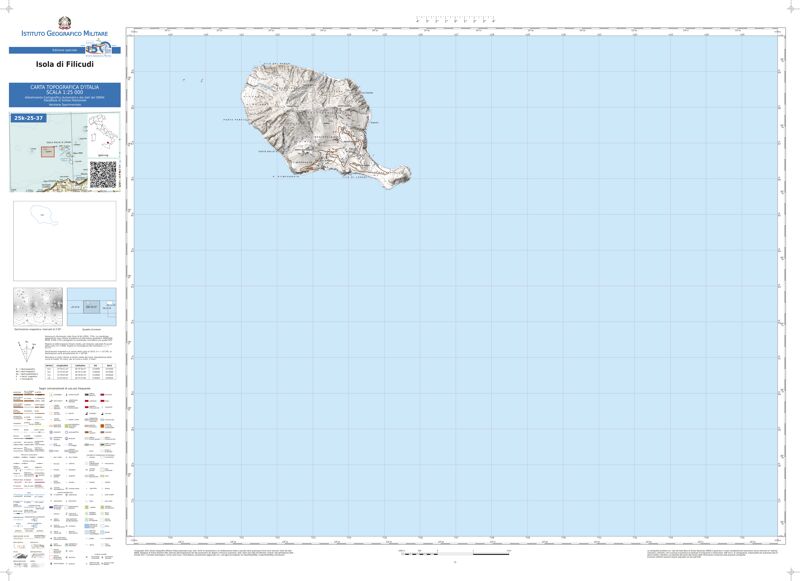The width and height of the screenshot is (800, 581).
Task: Click the 150th anniversary logo
Action: click(x=97, y=50)
